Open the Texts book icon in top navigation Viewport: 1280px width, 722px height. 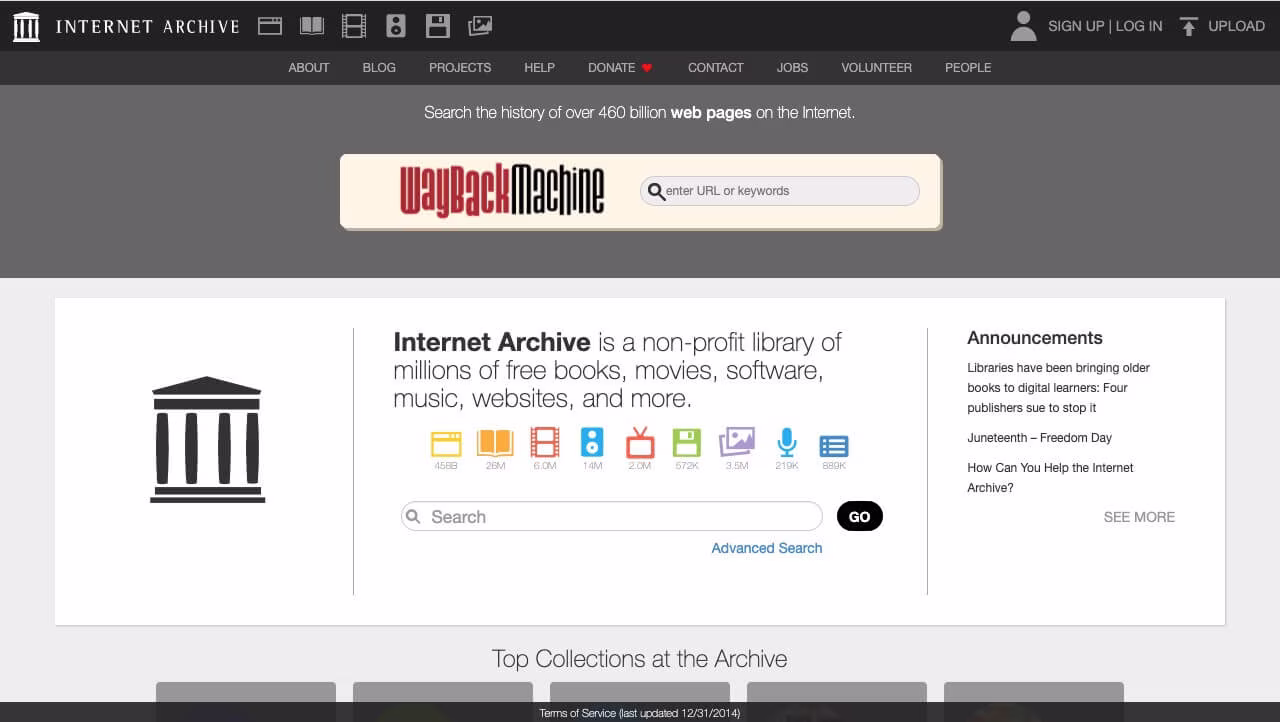tap(312, 26)
